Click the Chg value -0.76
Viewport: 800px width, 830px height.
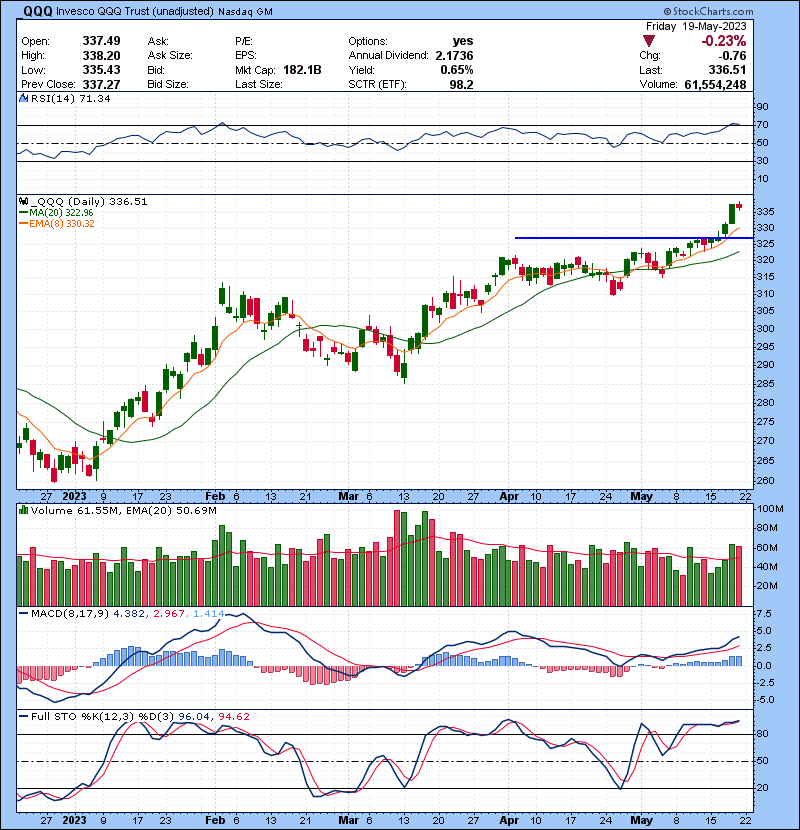[x=732, y=56]
